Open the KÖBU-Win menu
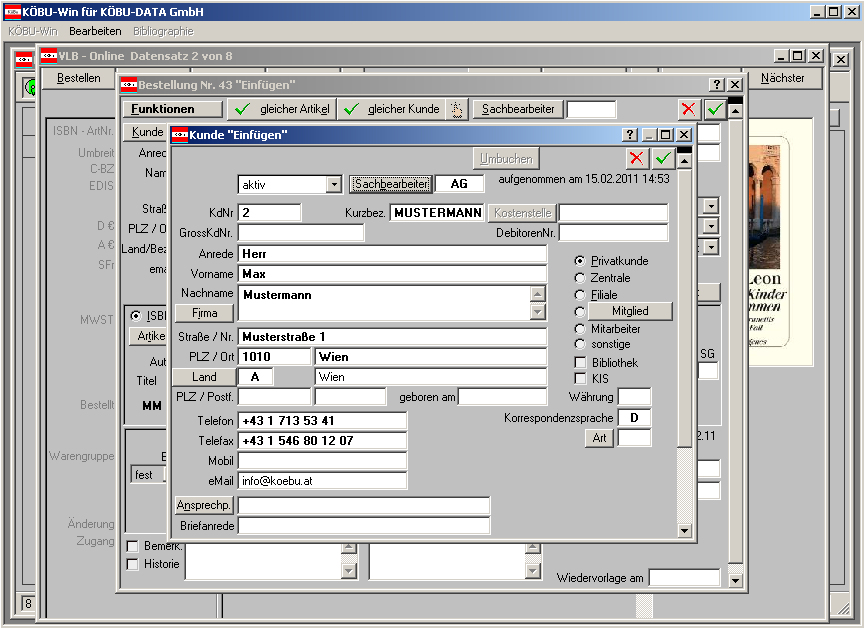This screenshot has height=628, width=864. tap(33, 31)
